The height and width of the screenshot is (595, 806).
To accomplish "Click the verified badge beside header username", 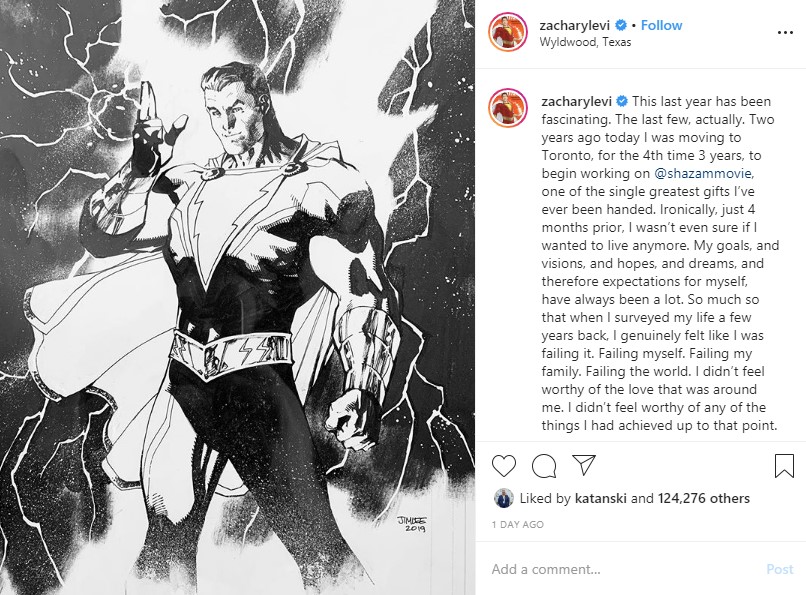I will [621, 25].
